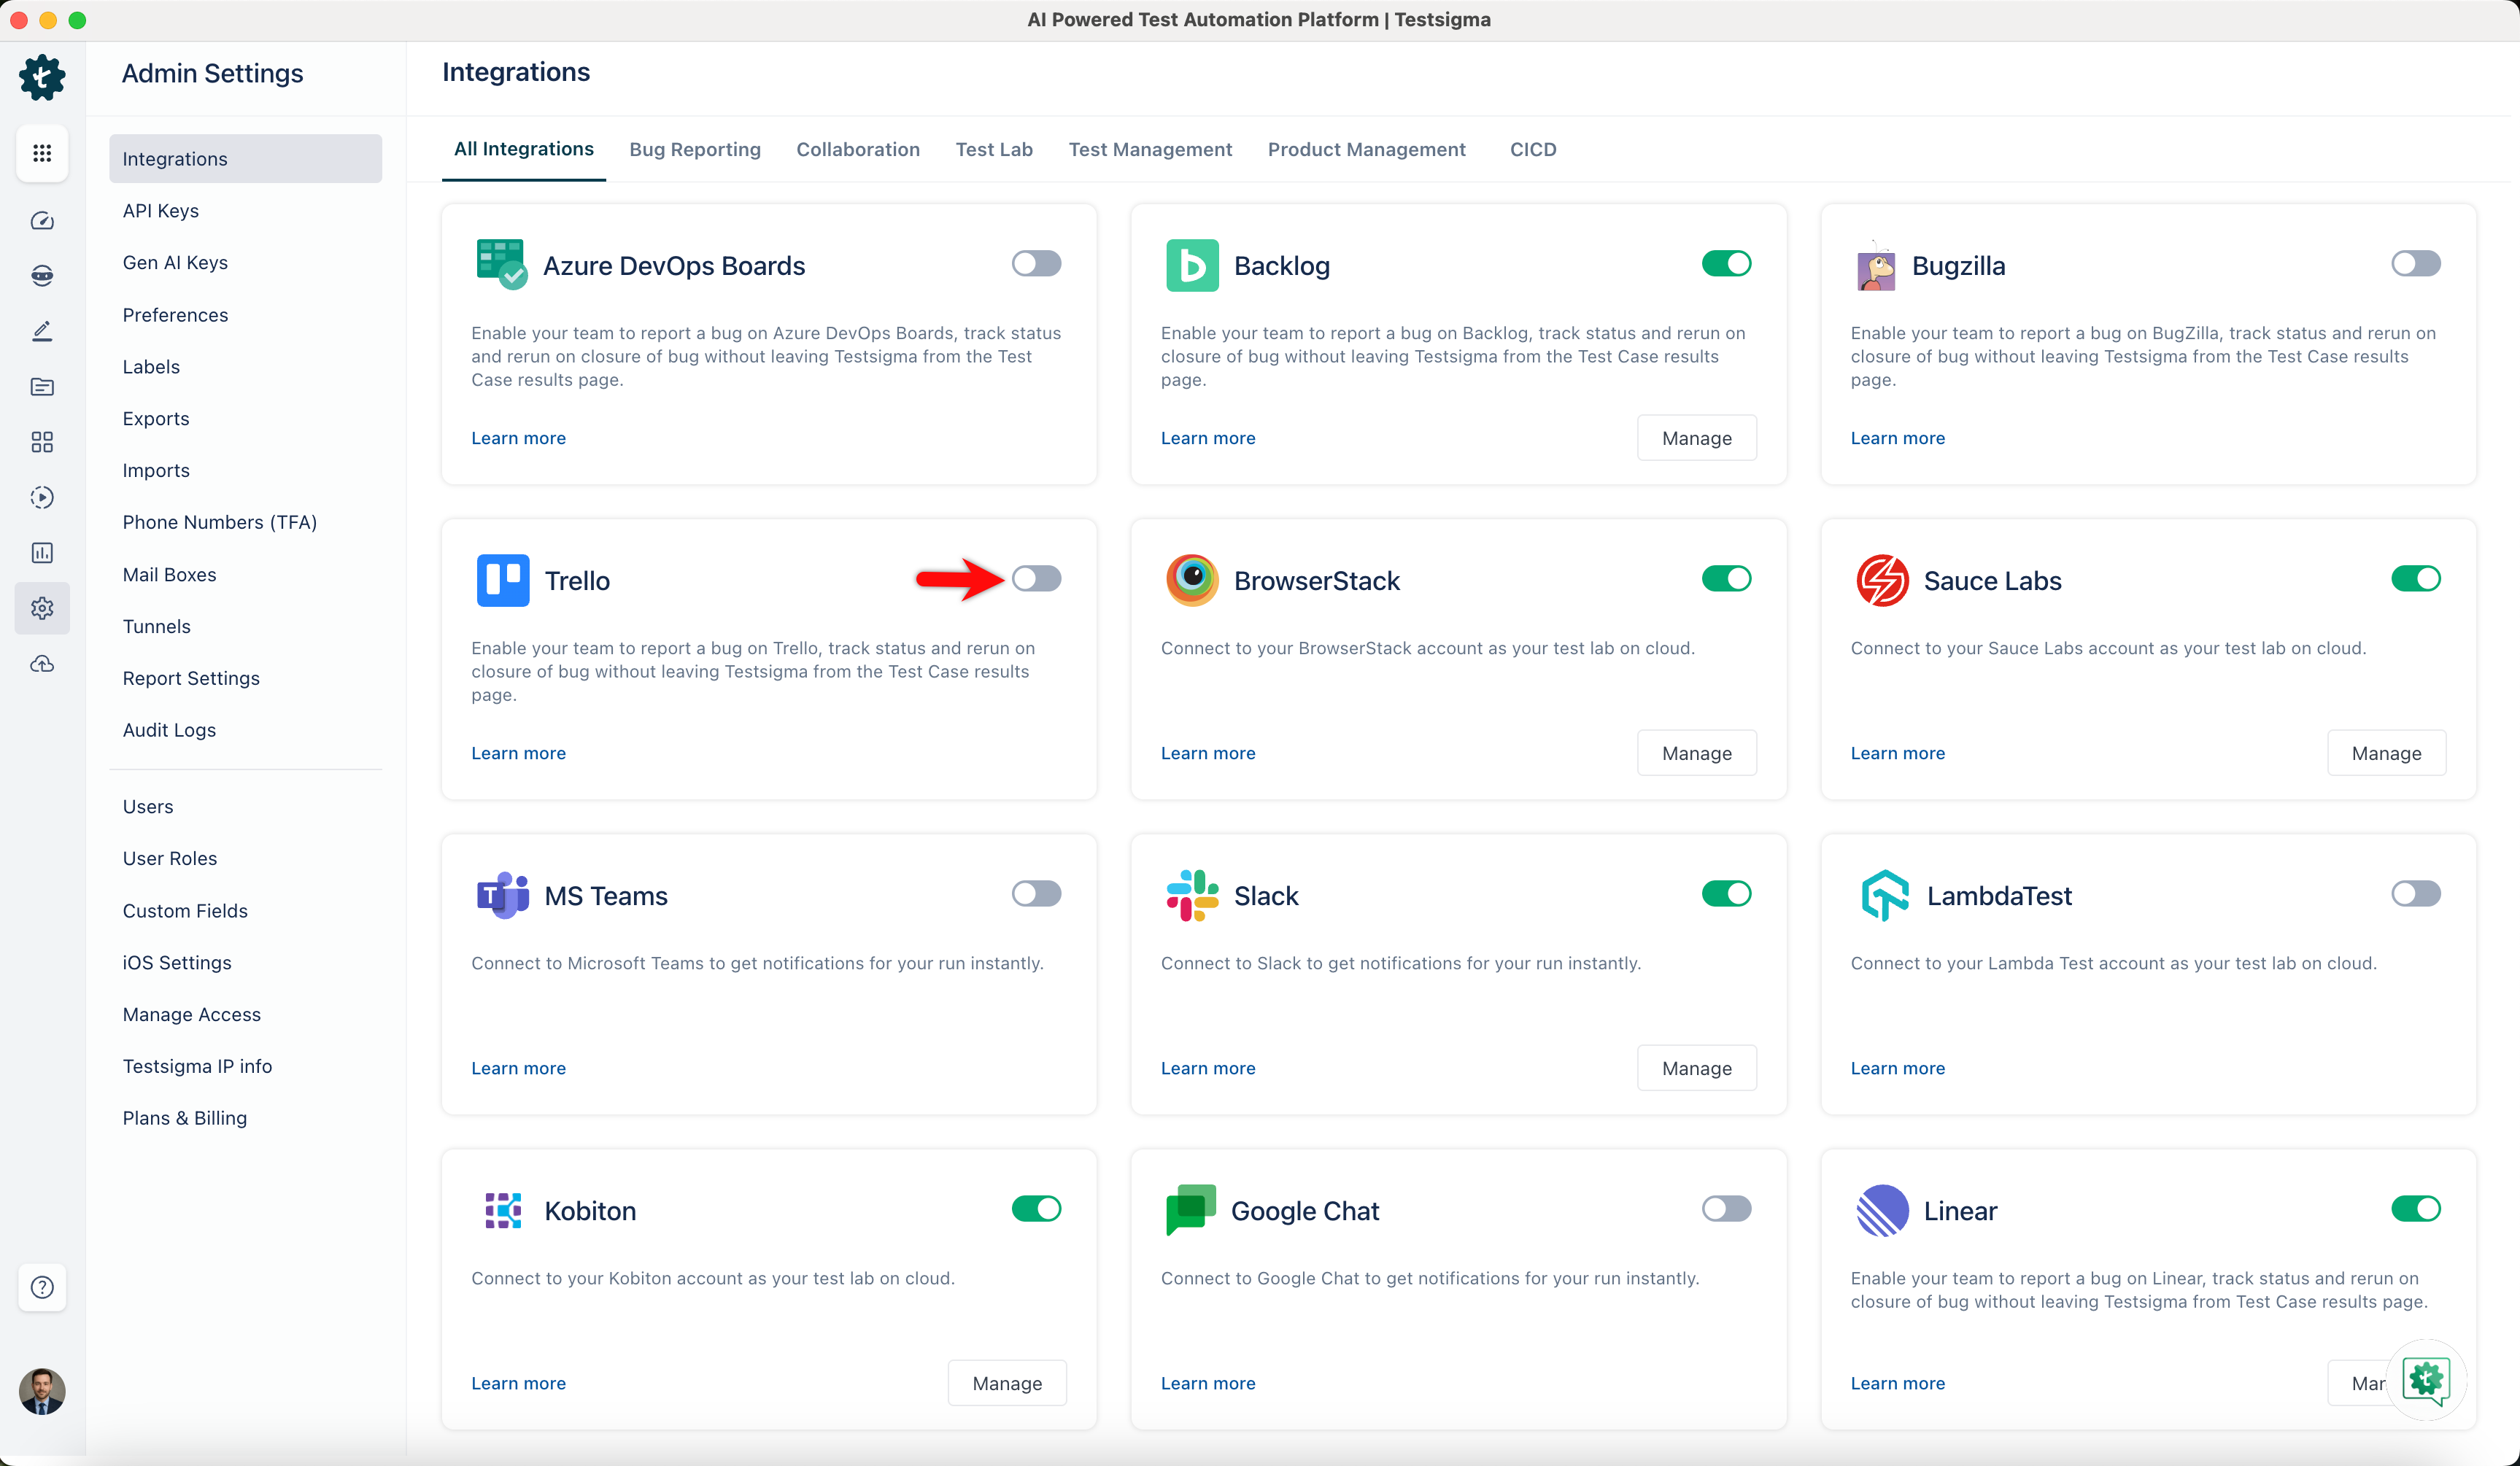
Task: Select the All Integrations tab
Action: point(524,149)
